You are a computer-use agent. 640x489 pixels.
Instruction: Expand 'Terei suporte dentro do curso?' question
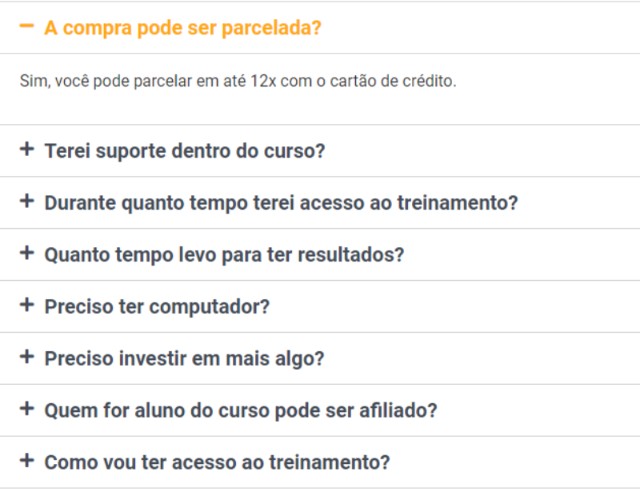coord(184,151)
